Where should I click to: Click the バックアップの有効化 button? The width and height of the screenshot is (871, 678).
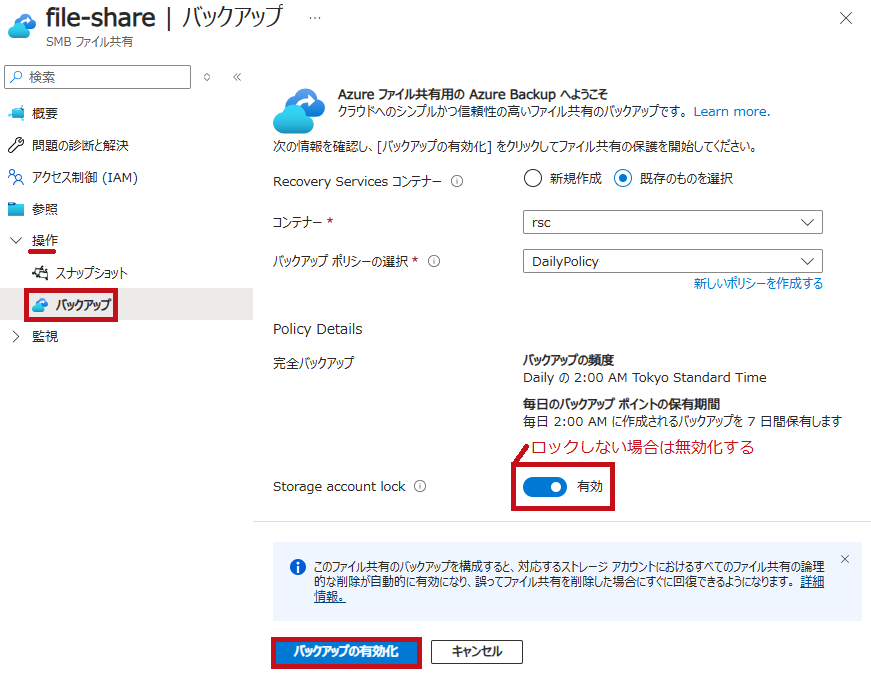click(346, 652)
